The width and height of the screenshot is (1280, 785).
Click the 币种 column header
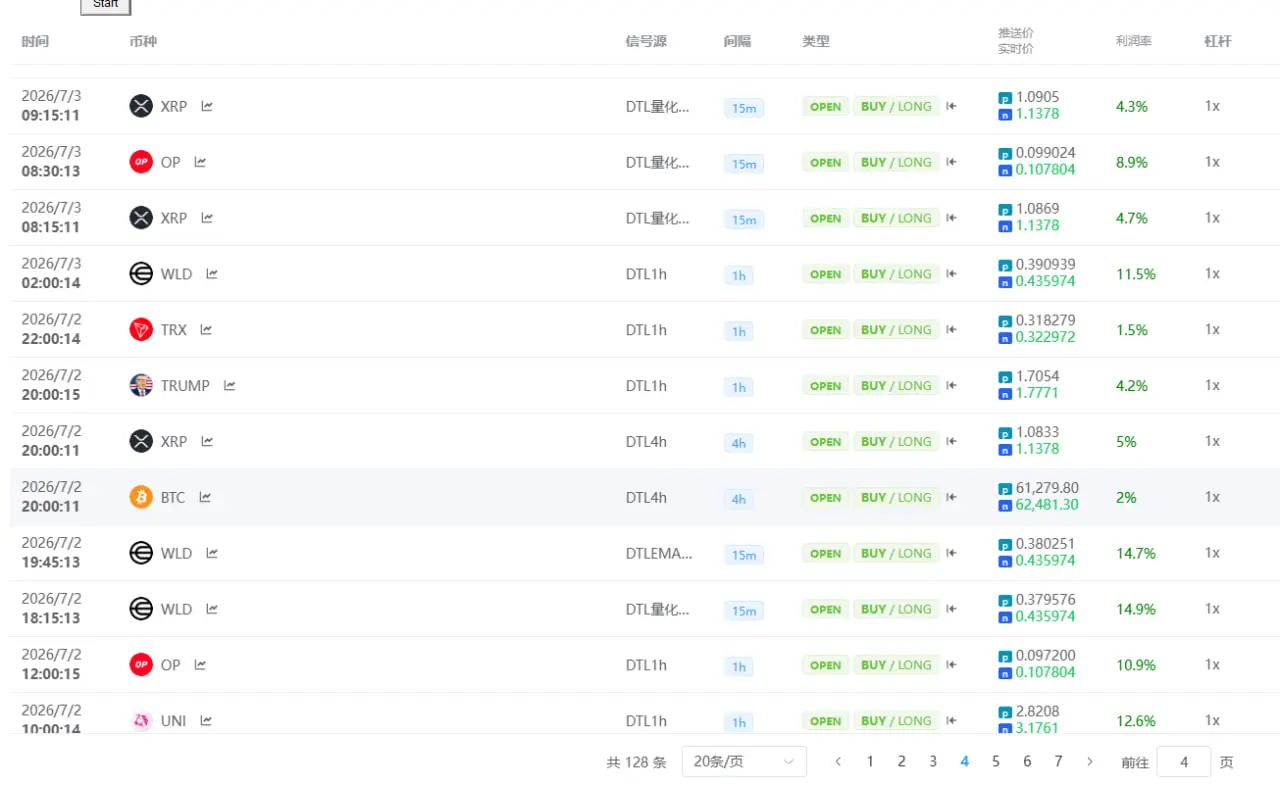click(143, 41)
